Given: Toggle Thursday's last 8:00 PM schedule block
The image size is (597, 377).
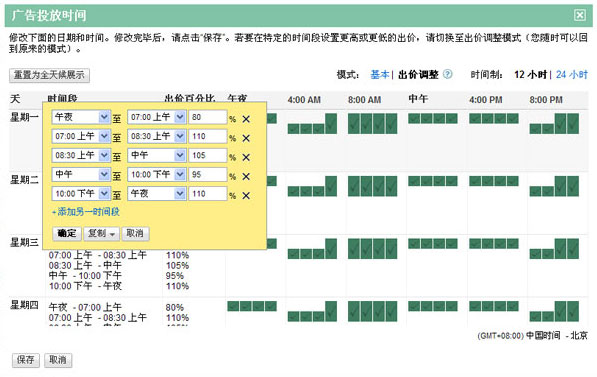Looking at the screenshot, I should pos(573,311).
